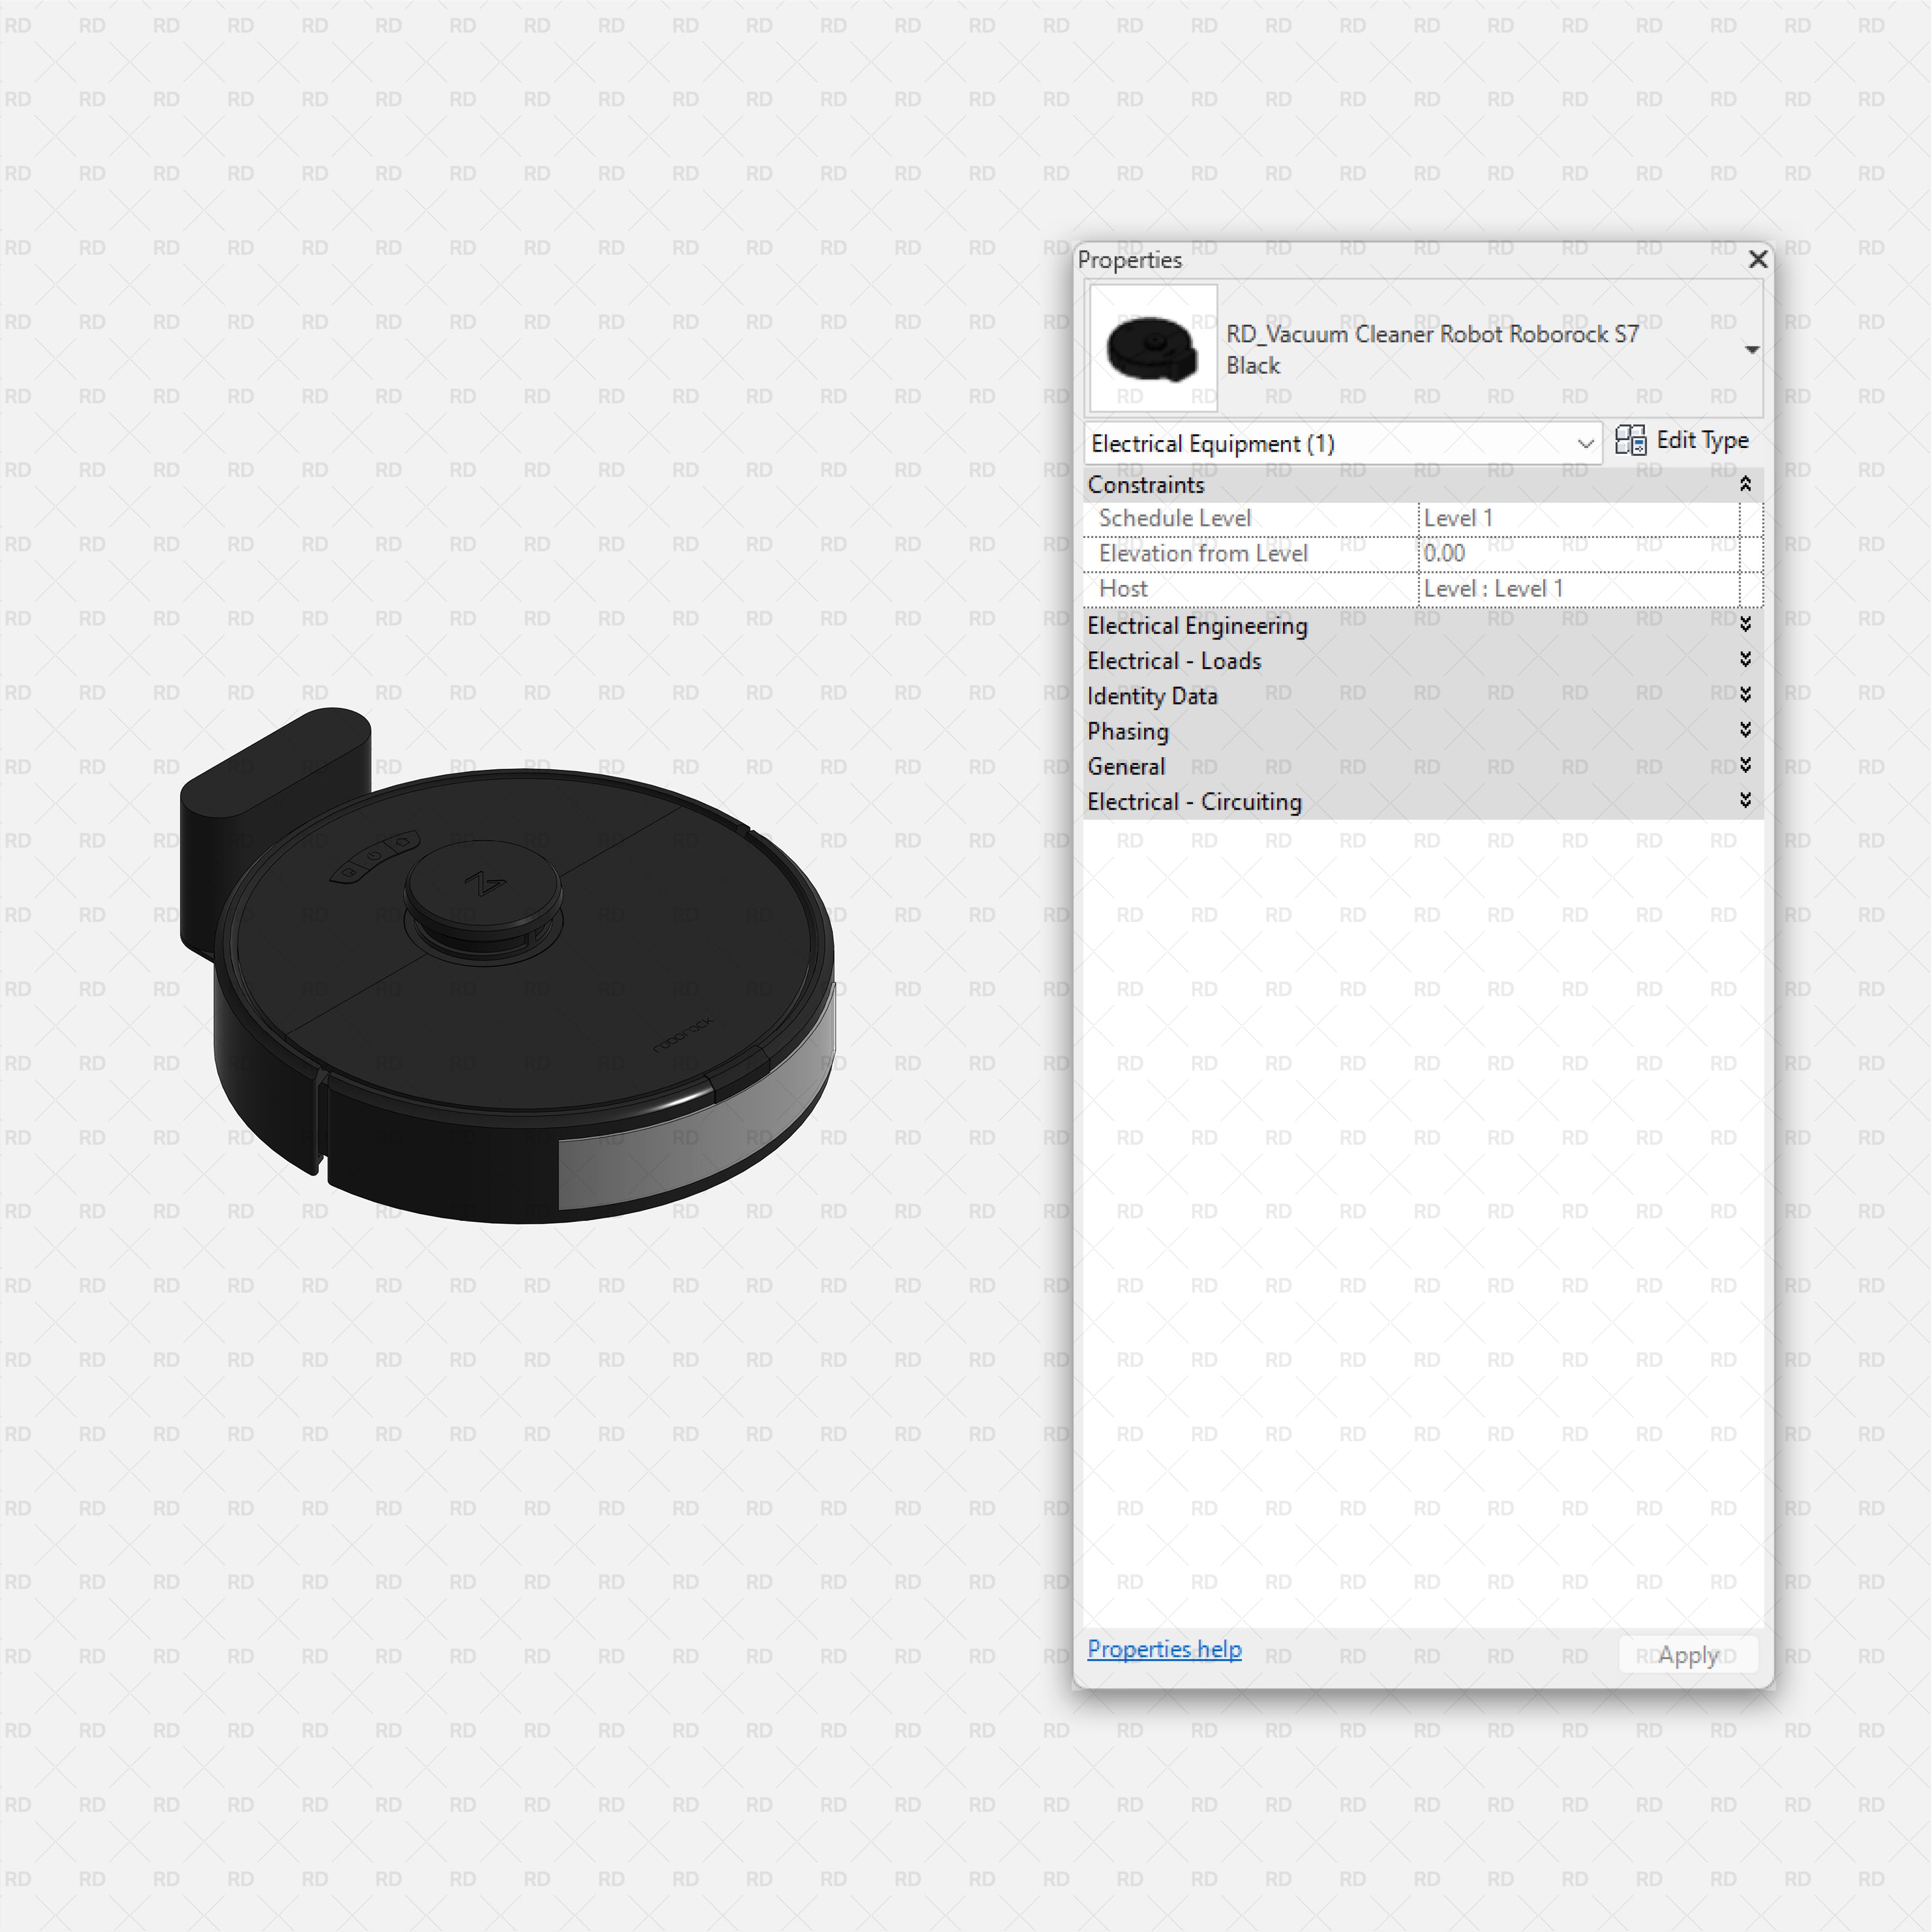The image size is (1932, 1932).
Task: Expand the Electrical - Loads section
Action: tap(1746, 660)
